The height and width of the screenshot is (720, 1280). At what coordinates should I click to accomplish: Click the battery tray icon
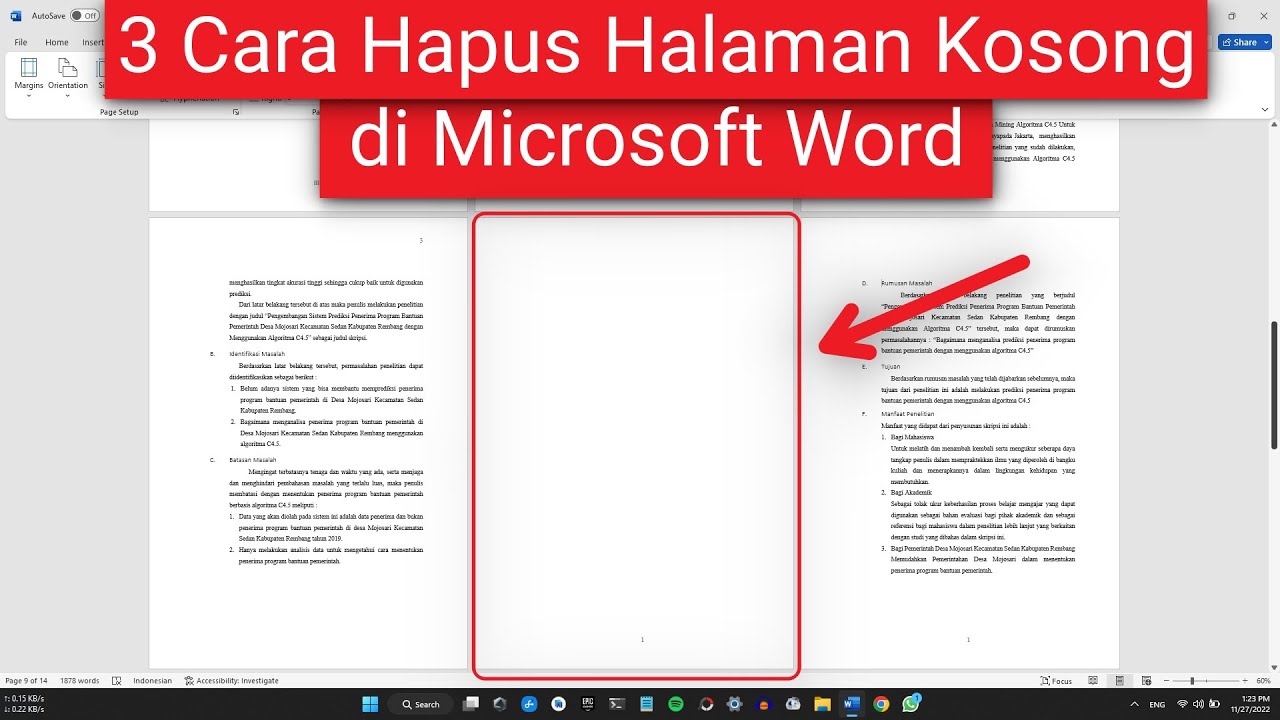click(1213, 704)
